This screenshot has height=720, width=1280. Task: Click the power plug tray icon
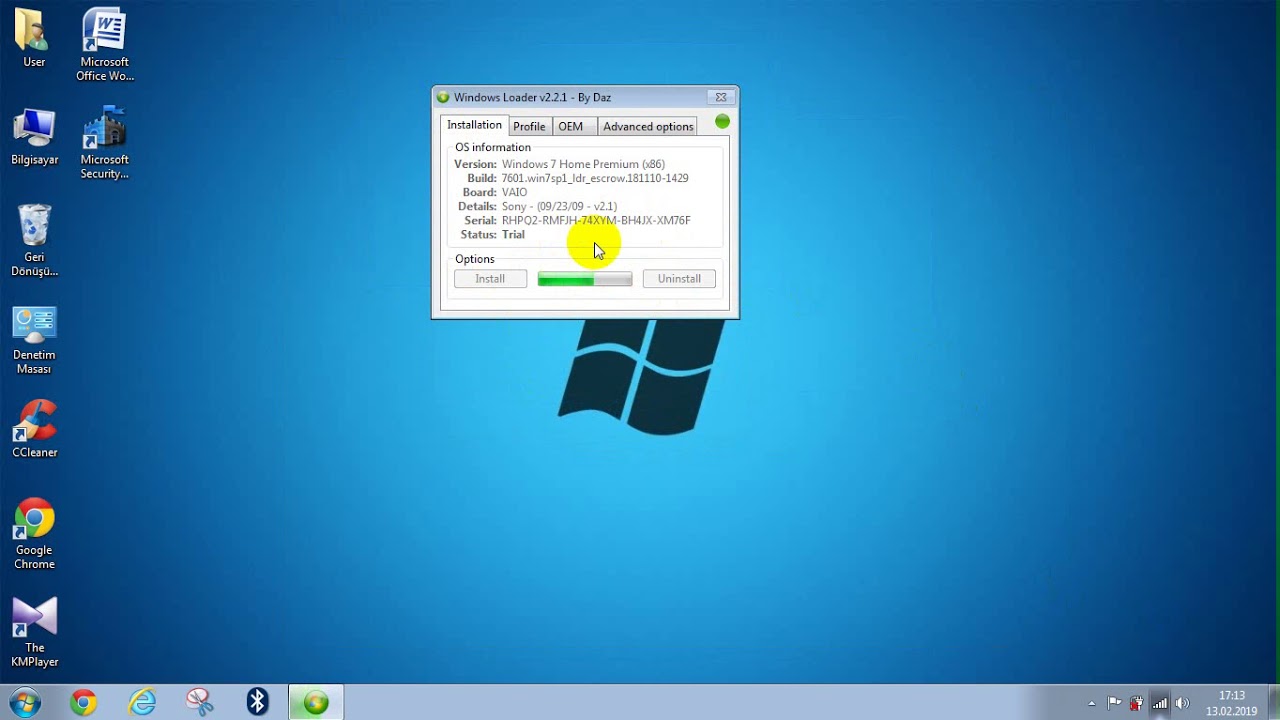pyautogui.click(x=1137, y=703)
